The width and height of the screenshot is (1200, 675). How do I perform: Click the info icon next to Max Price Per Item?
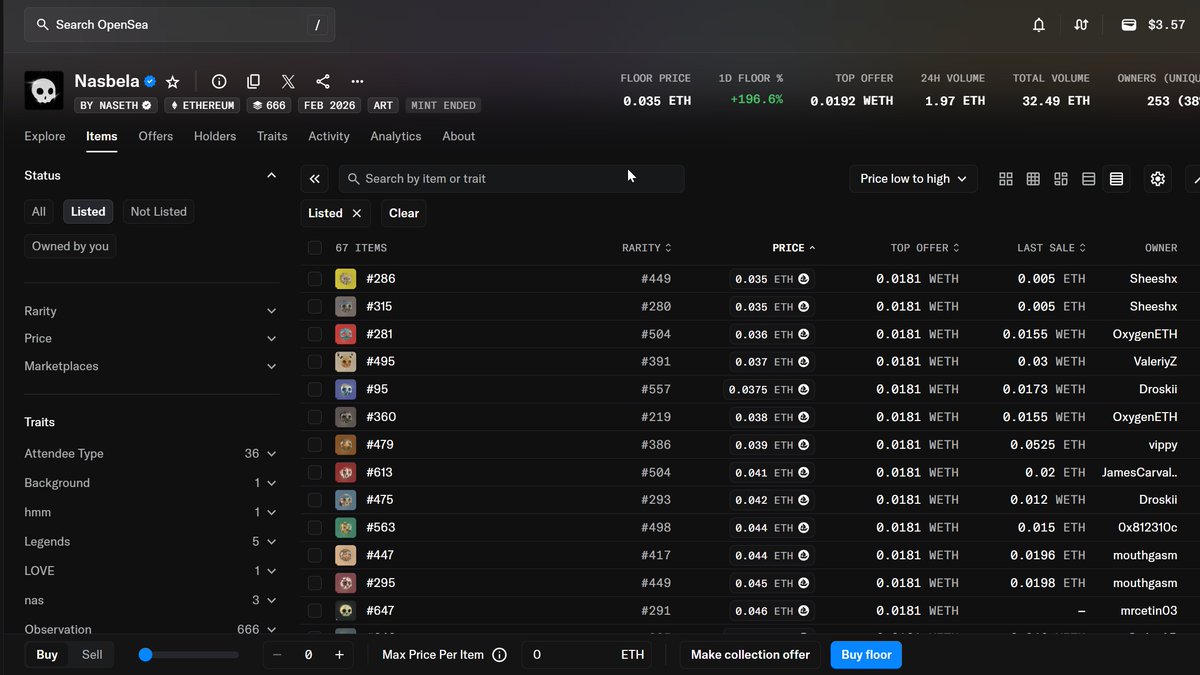500,655
